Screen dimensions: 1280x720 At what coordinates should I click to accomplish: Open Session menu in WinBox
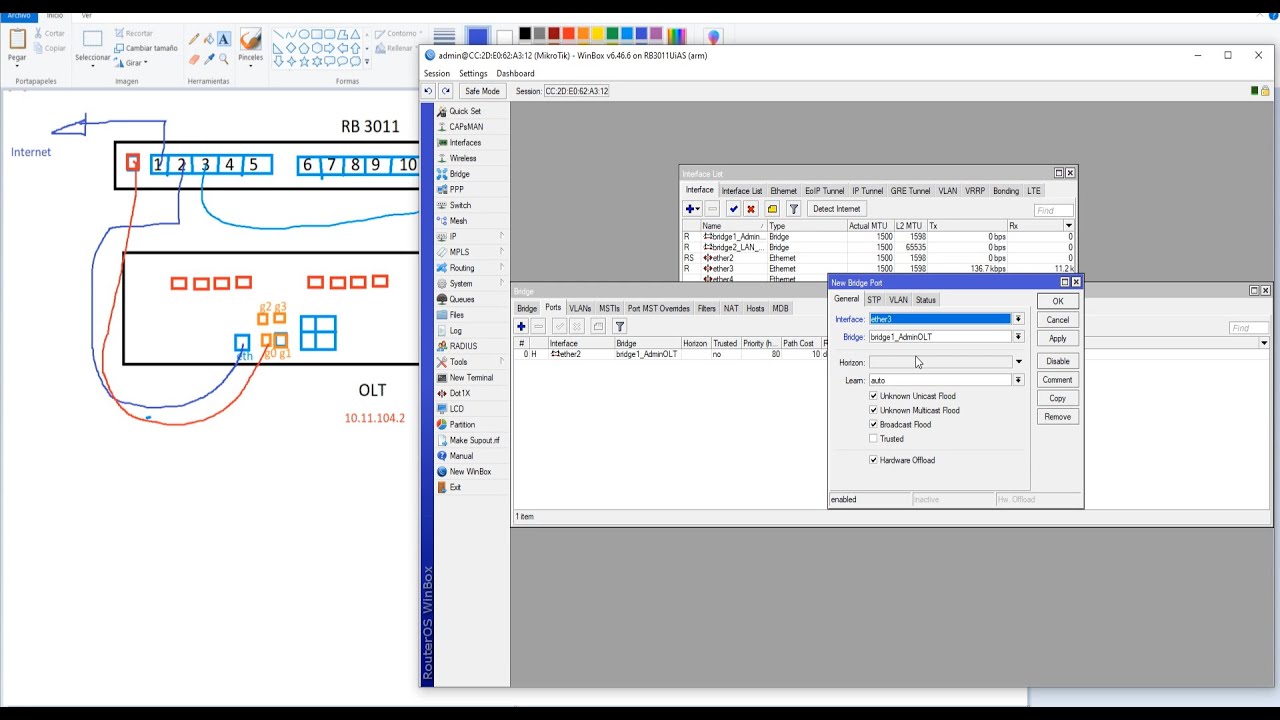[x=437, y=73]
